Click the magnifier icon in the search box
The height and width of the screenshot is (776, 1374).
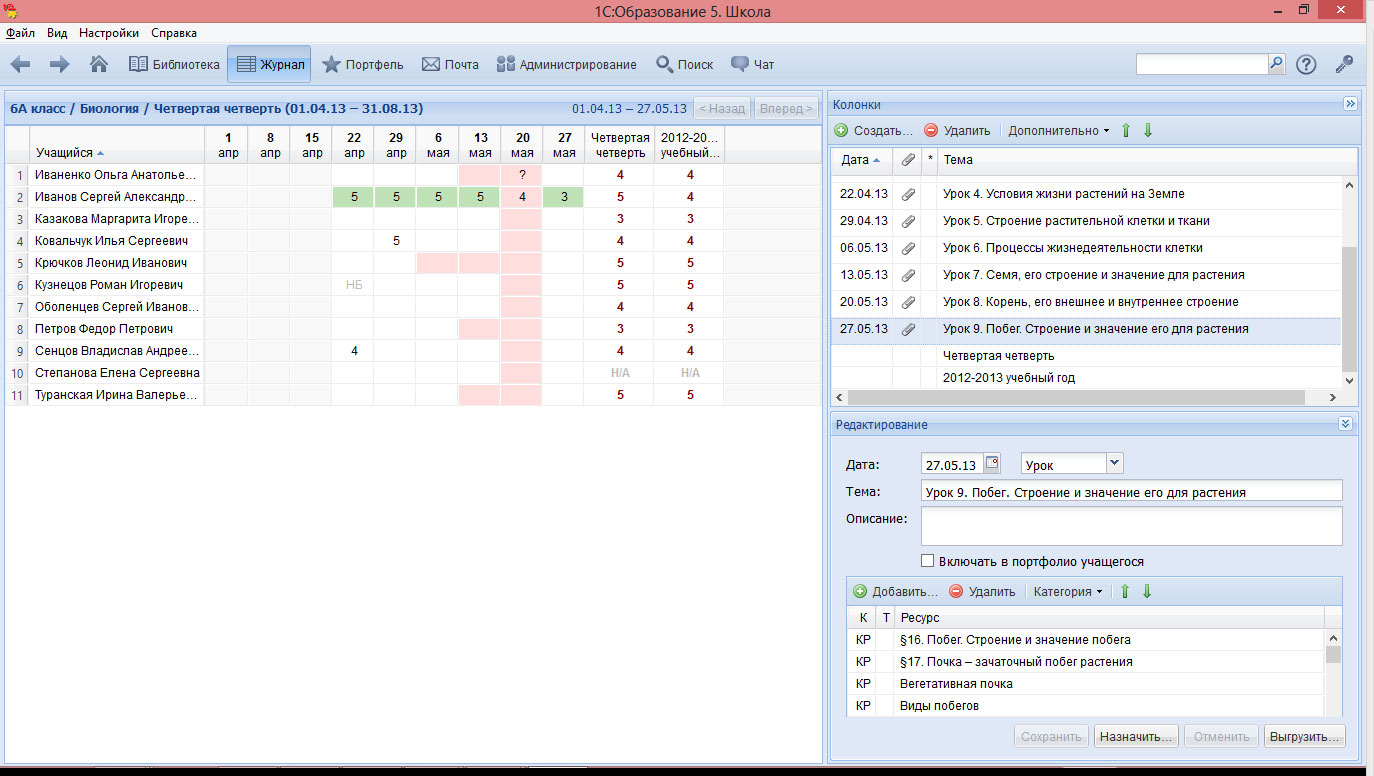(x=1276, y=64)
